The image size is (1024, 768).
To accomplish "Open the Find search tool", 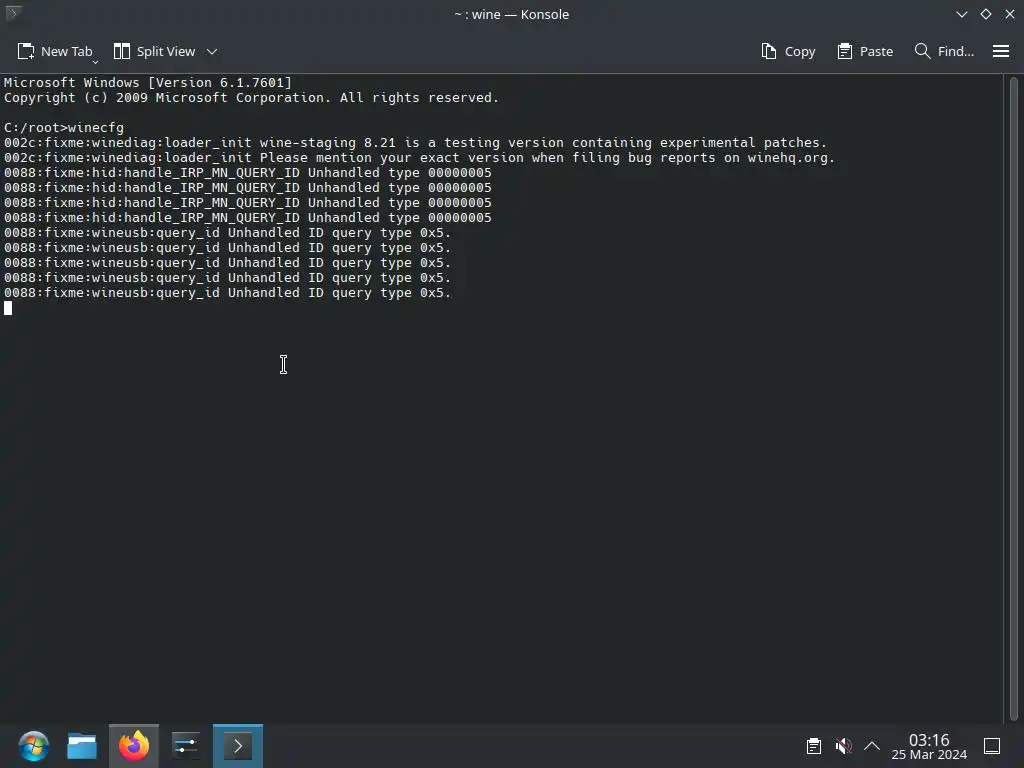I will [944, 52].
